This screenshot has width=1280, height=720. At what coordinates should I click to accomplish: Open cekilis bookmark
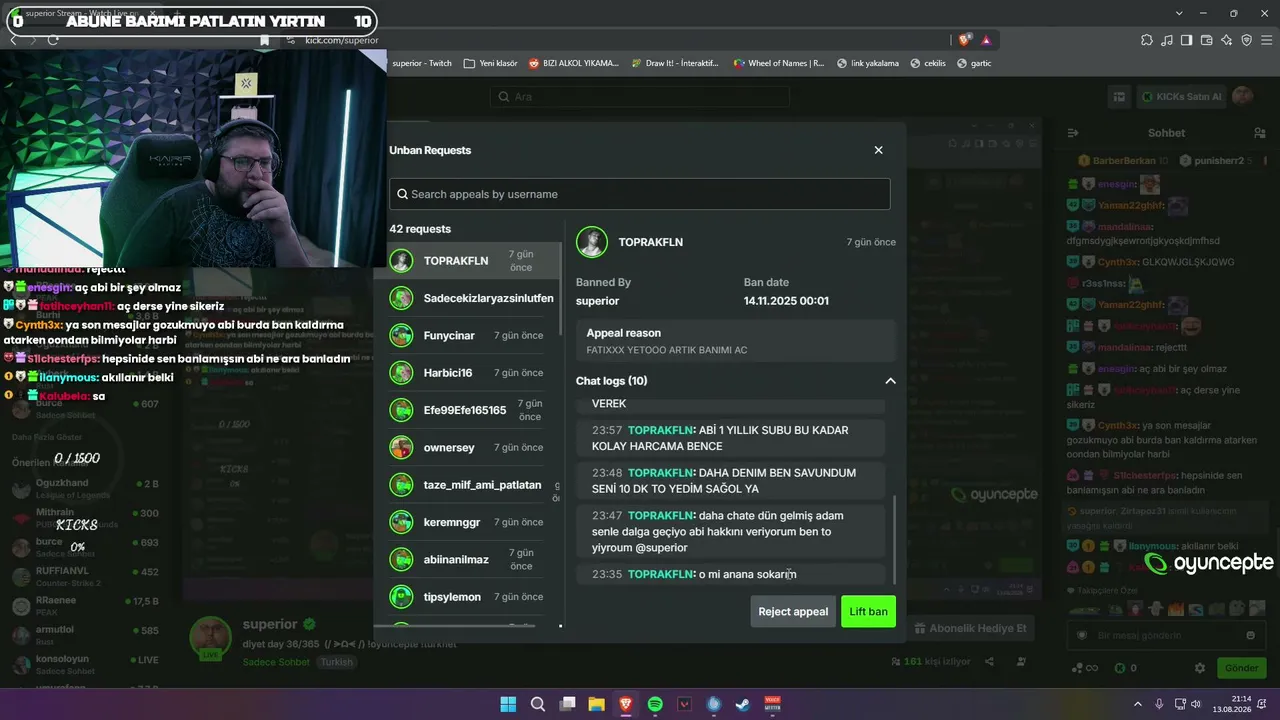point(928,63)
